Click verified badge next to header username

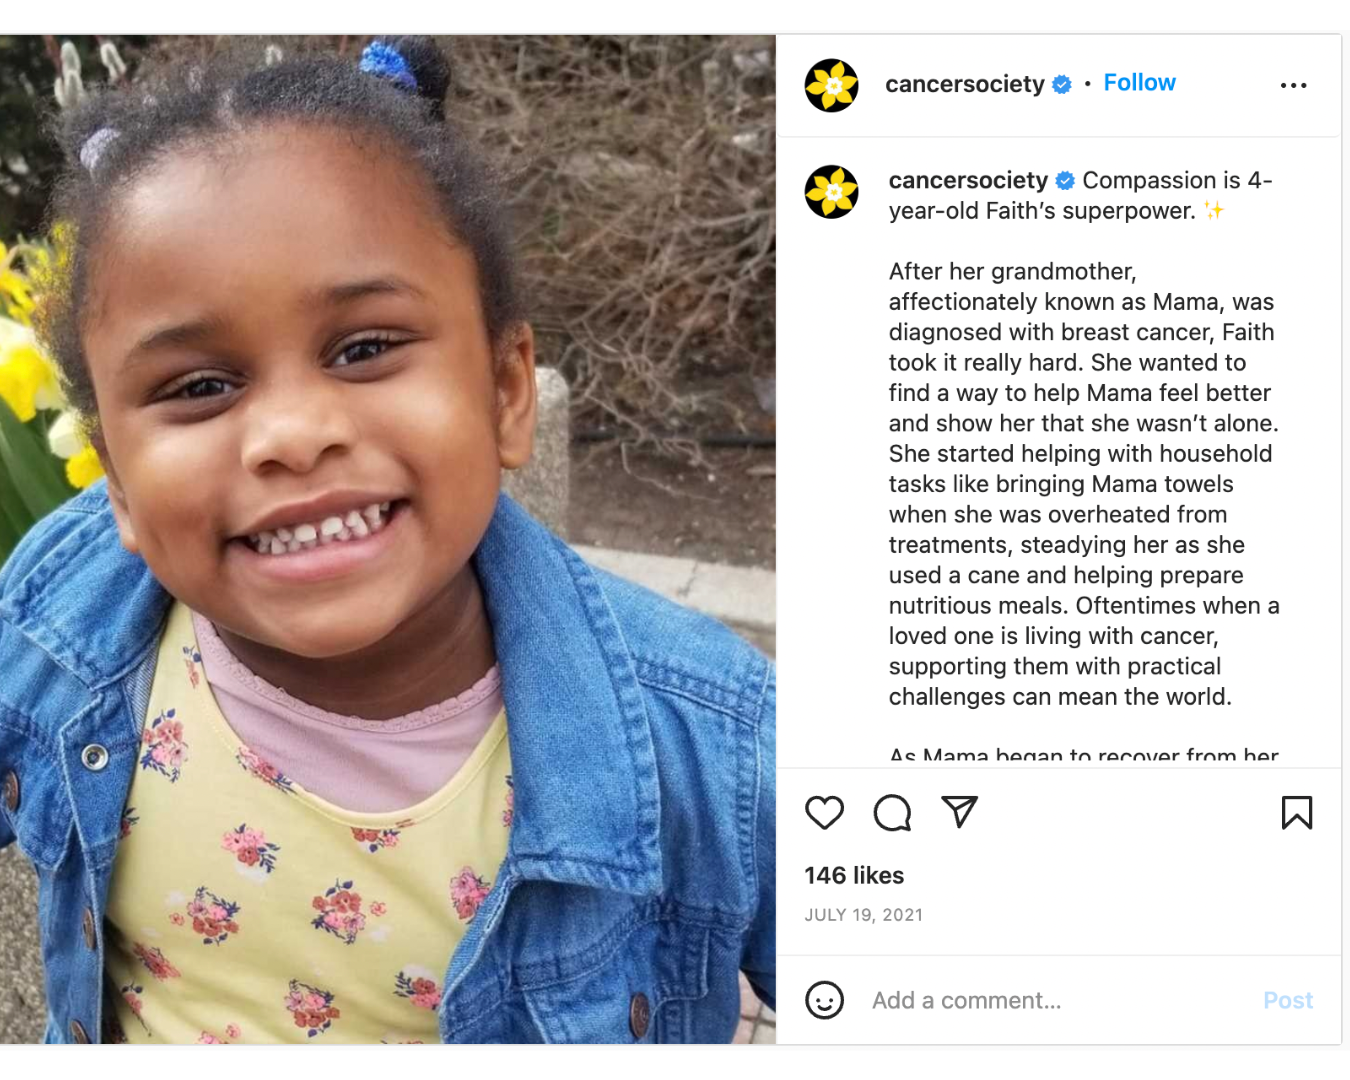pyautogui.click(x=1063, y=85)
